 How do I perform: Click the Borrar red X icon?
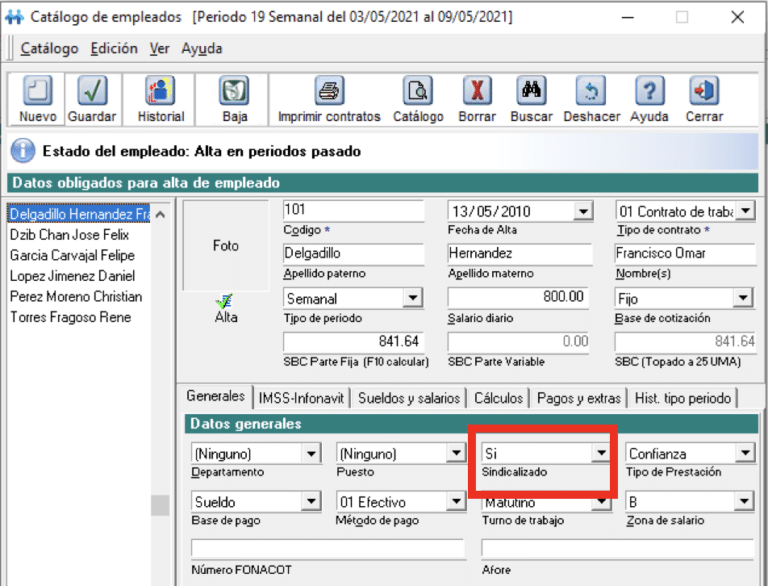477,90
